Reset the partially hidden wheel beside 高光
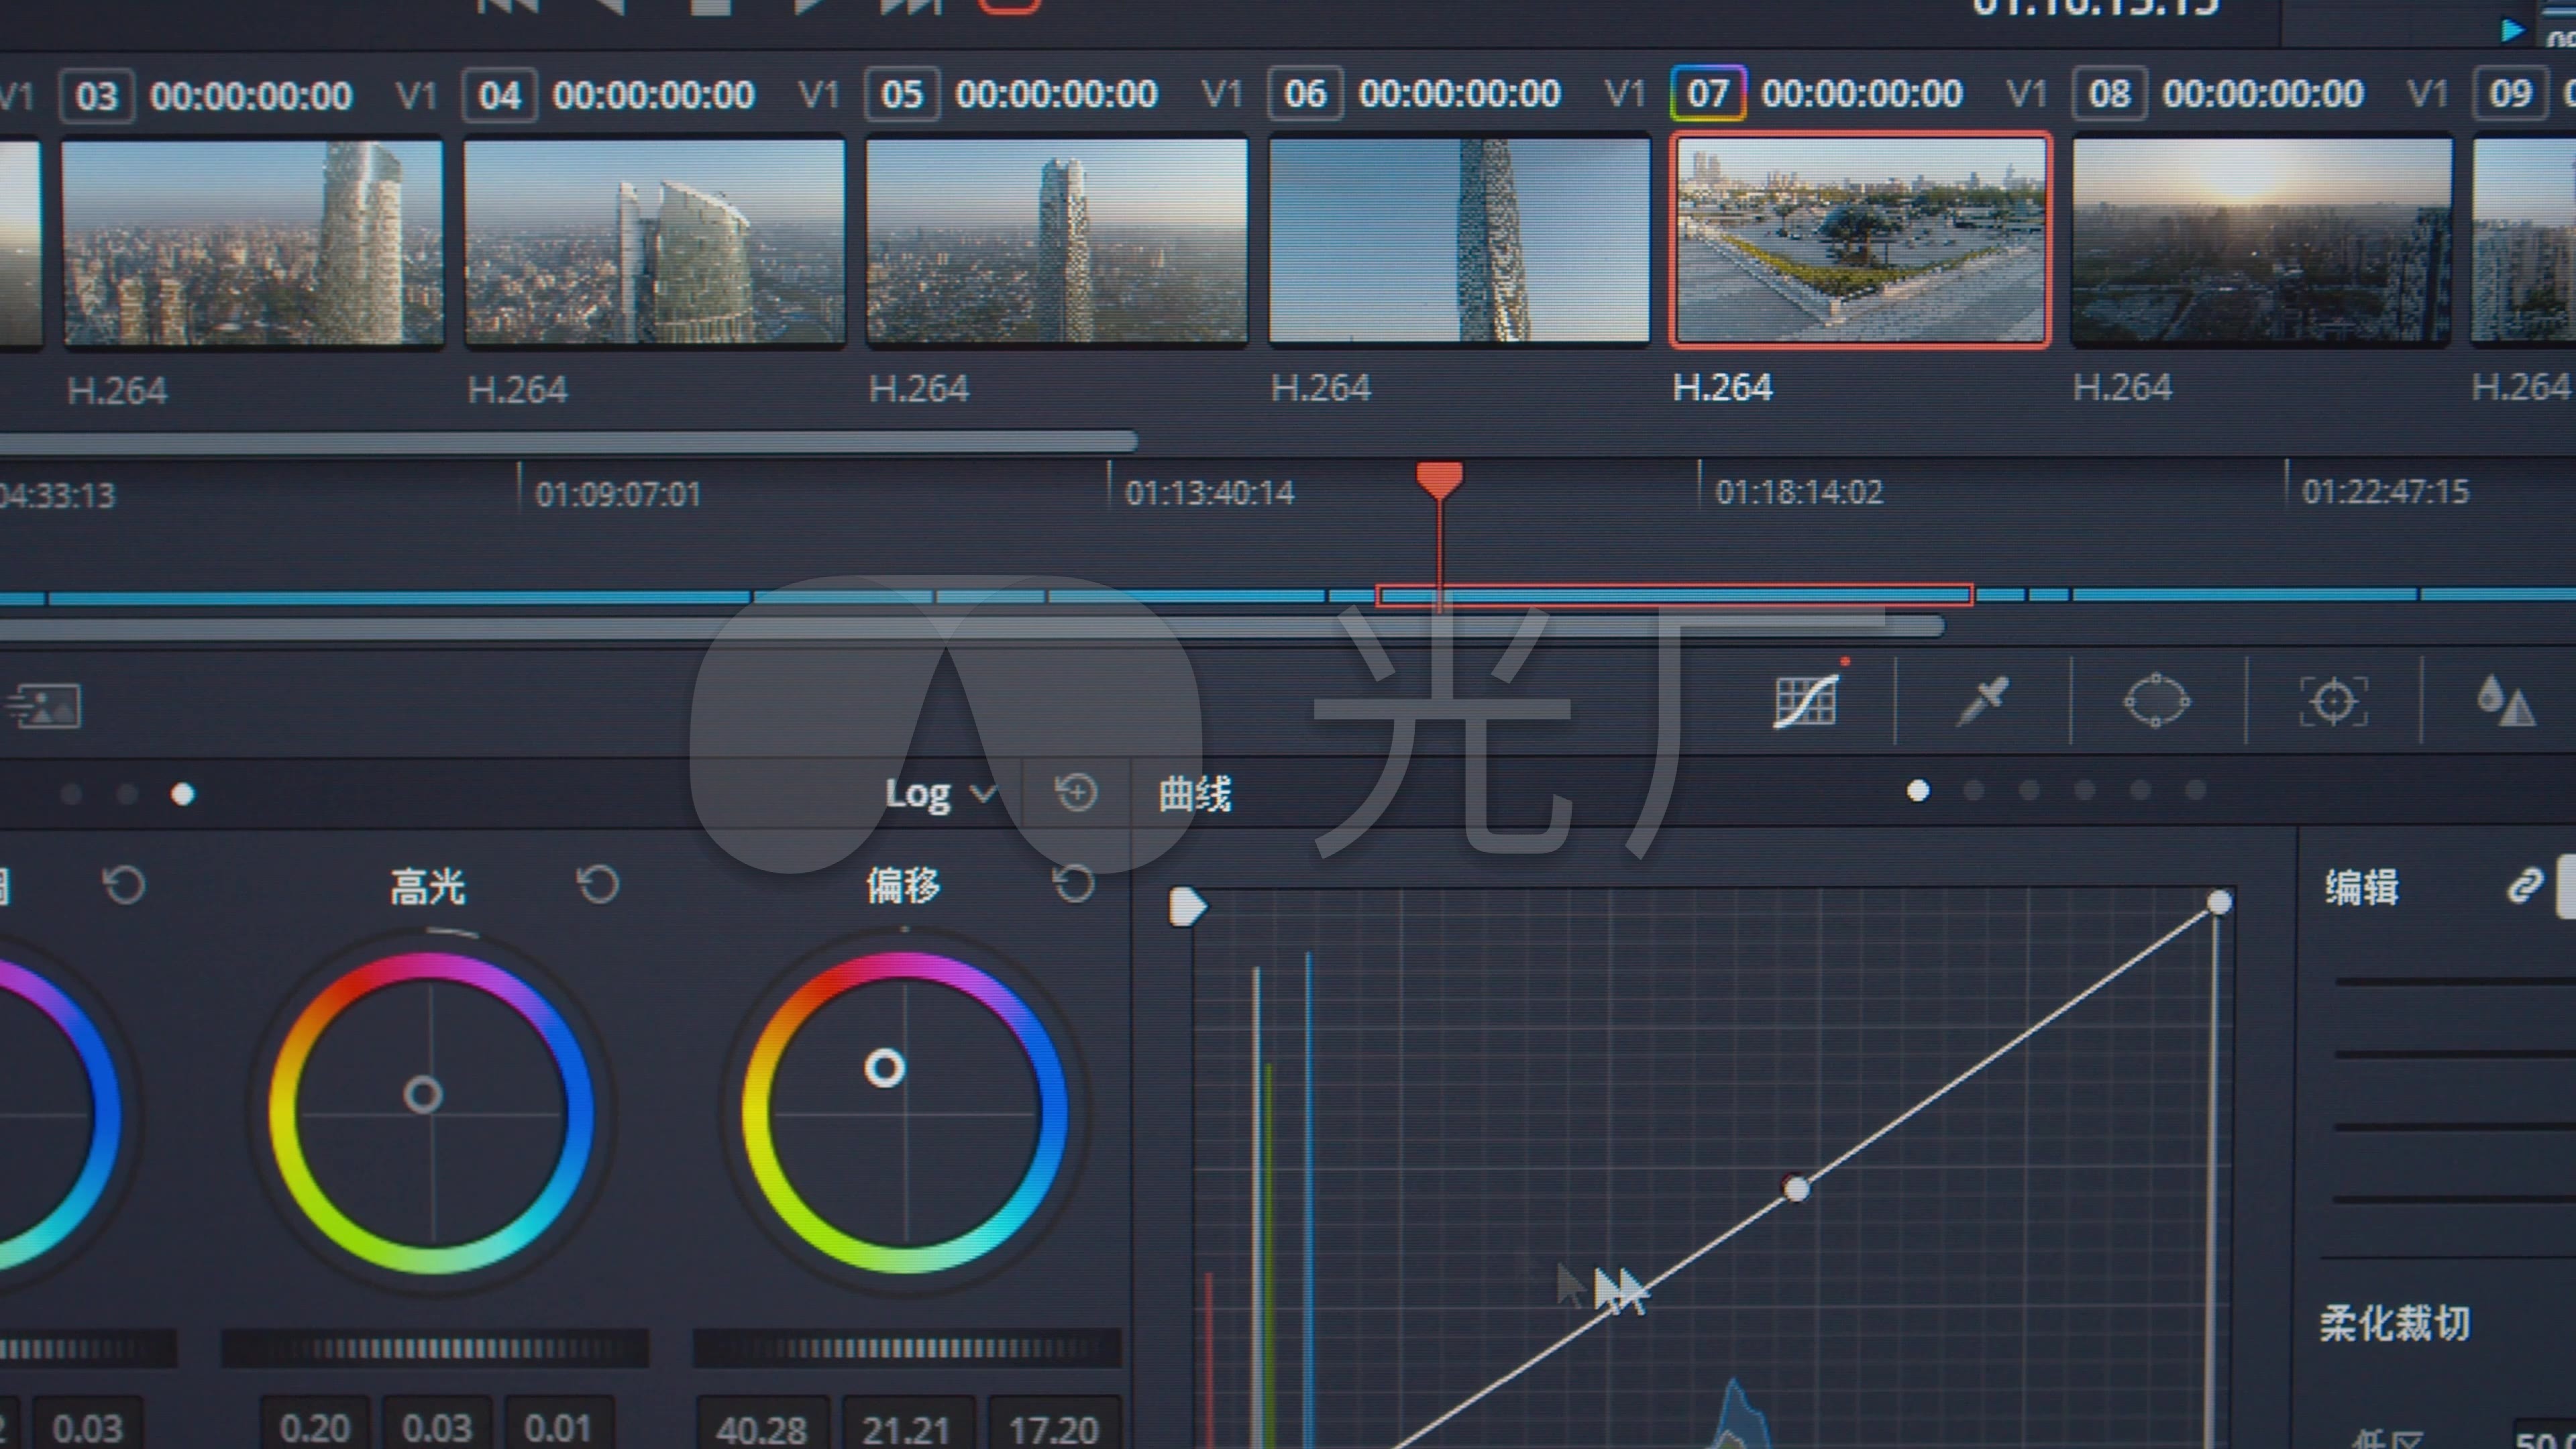2576x1449 pixels. [x=124, y=885]
